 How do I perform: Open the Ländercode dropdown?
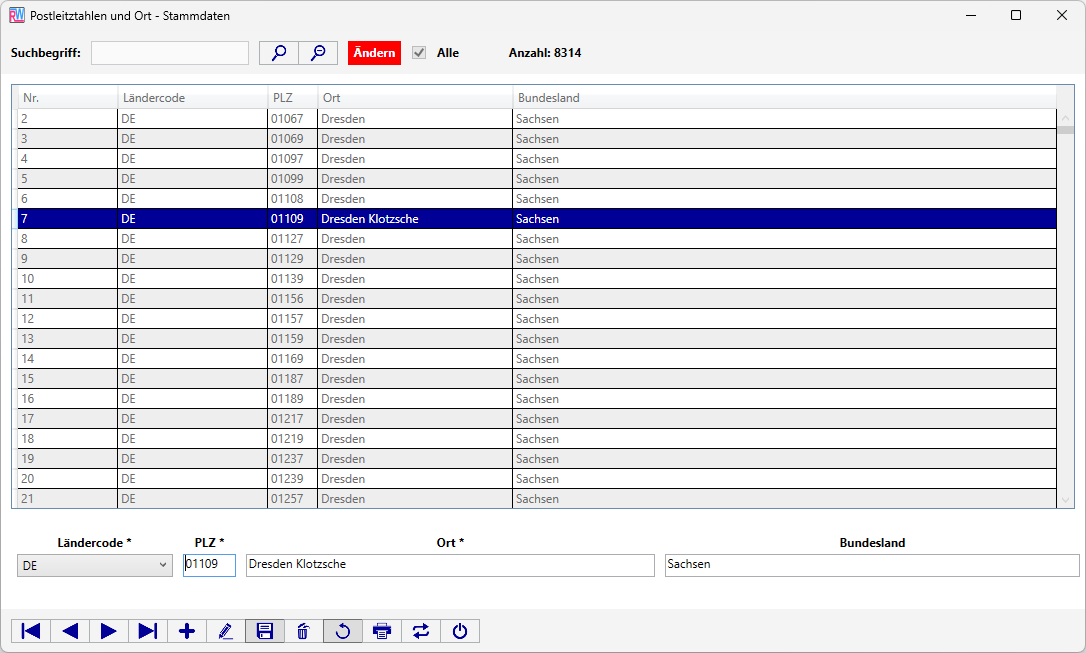click(x=95, y=565)
